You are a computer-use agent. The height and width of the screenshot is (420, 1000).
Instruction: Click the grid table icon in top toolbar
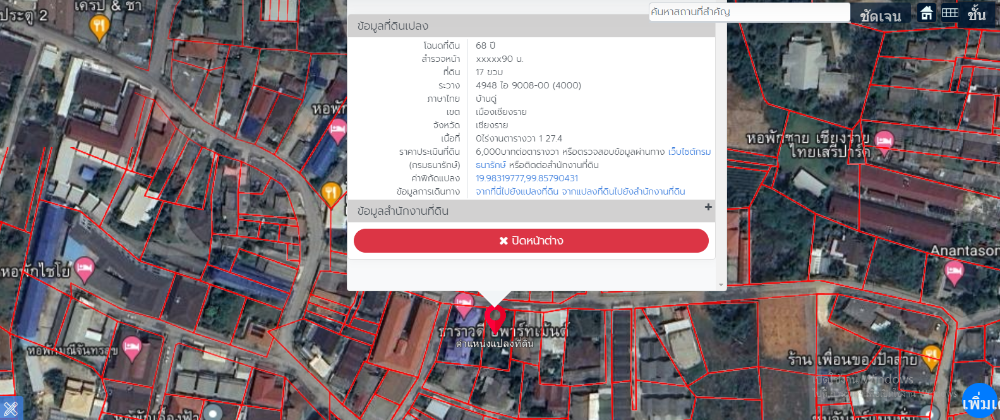(950, 14)
